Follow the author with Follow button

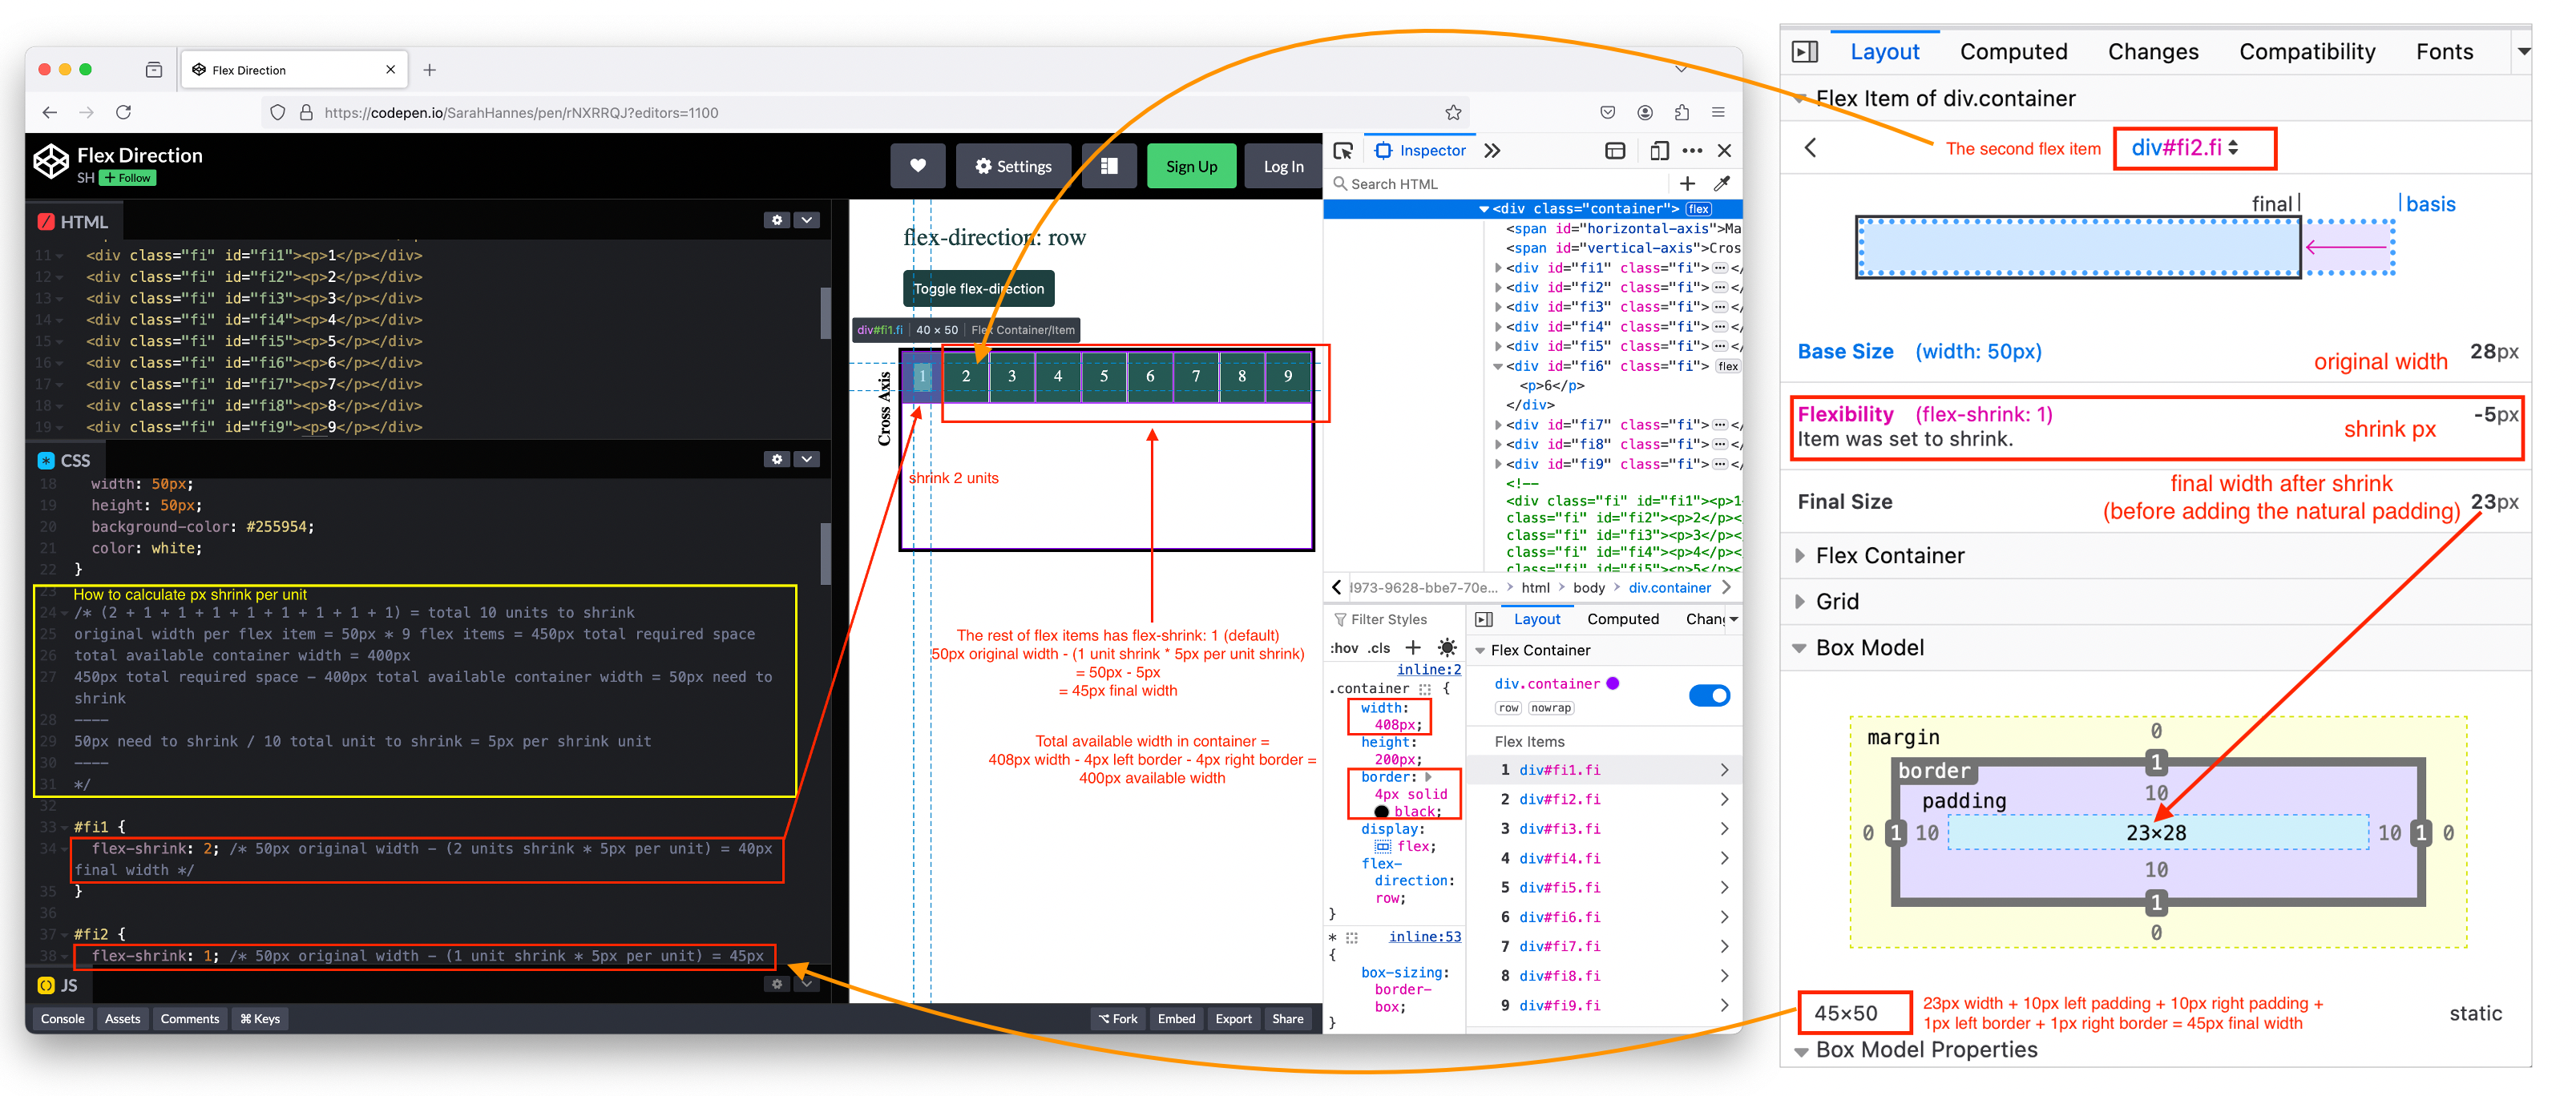tap(128, 178)
